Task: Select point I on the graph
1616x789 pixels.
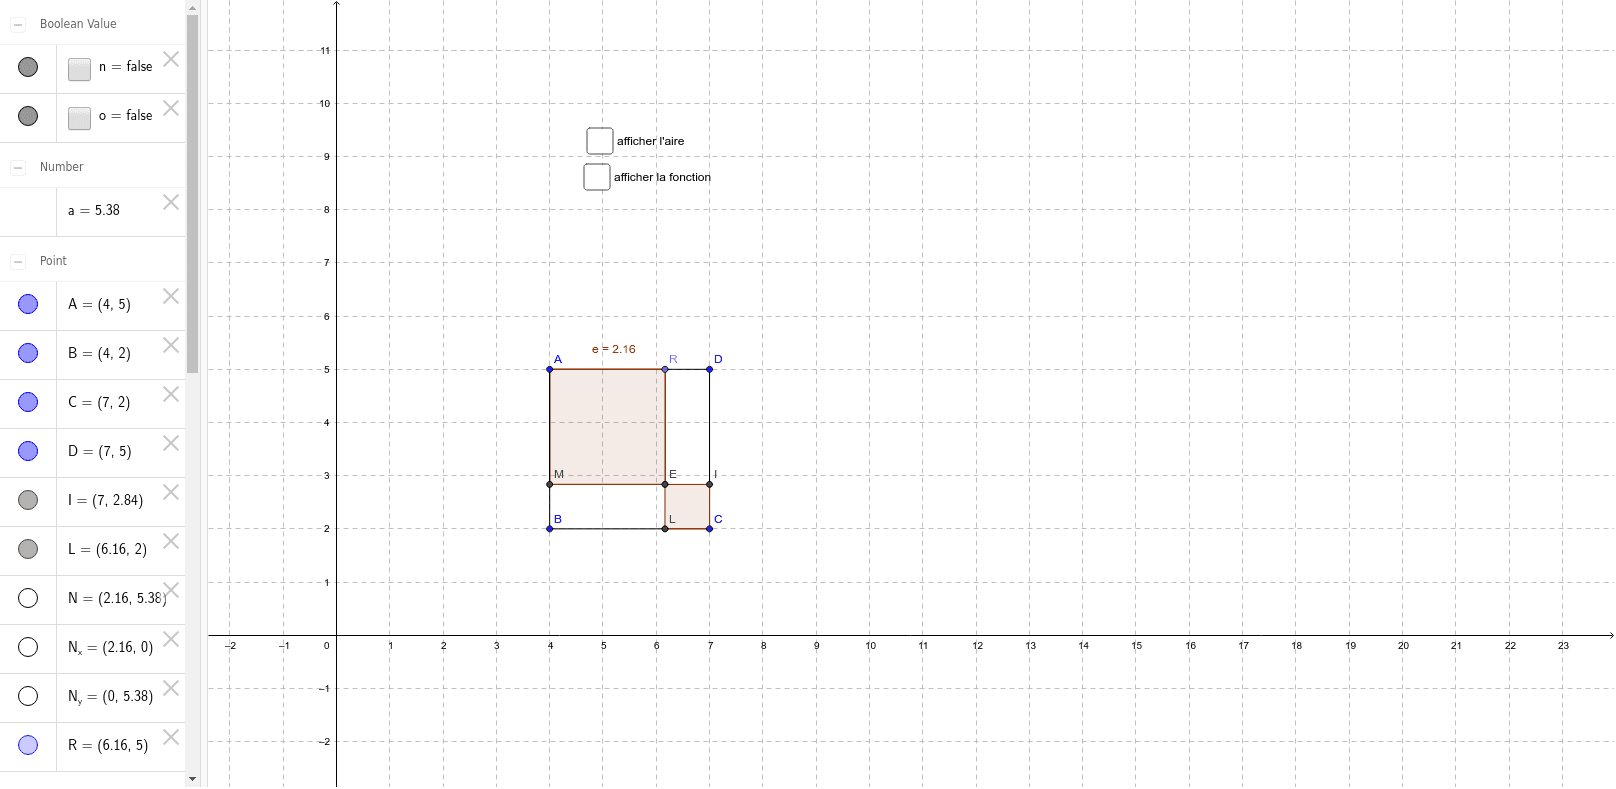Action: tap(710, 485)
